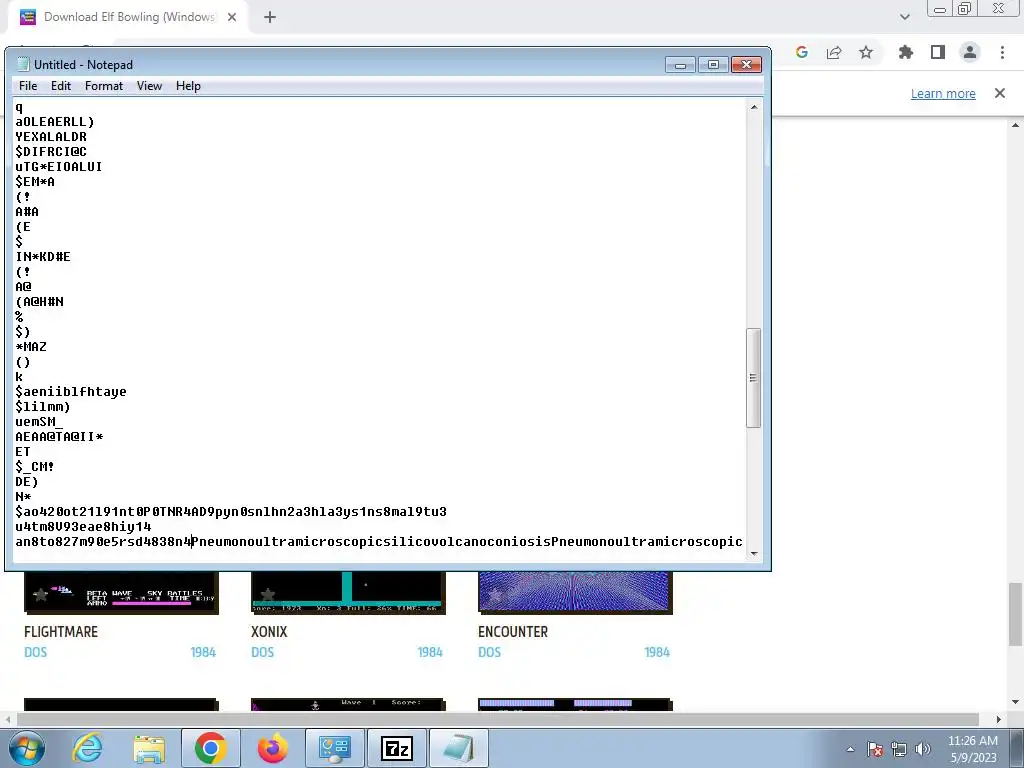1024x768 pixels.
Task: Open the Flightmare game thumbnail
Action: [x=121, y=593]
